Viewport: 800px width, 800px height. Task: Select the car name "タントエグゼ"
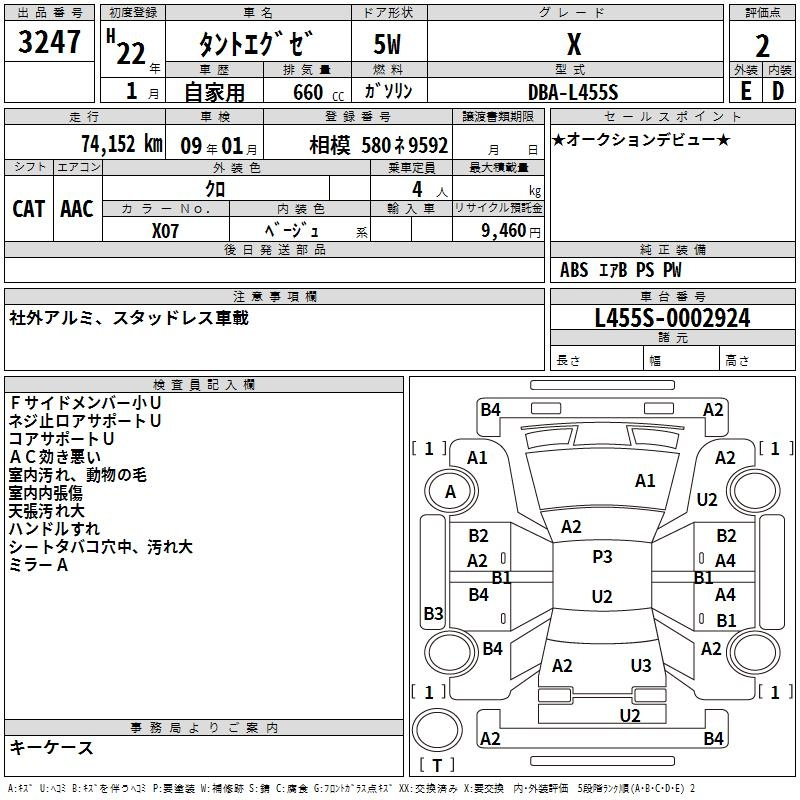[x=256, y=44]
